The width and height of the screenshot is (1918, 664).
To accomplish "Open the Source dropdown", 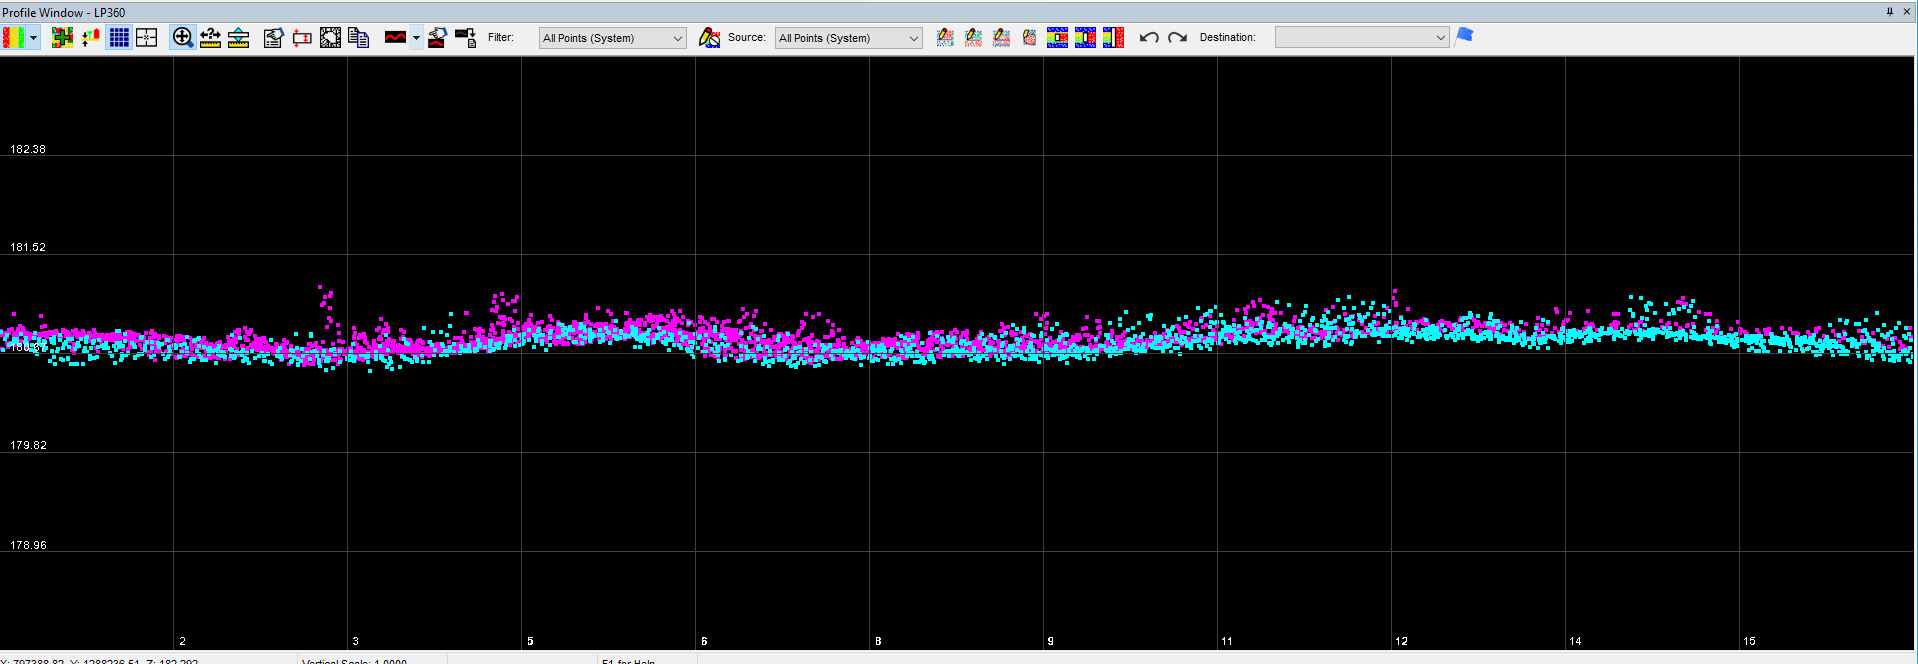I will pyautogui.click(x=849, y=38).
